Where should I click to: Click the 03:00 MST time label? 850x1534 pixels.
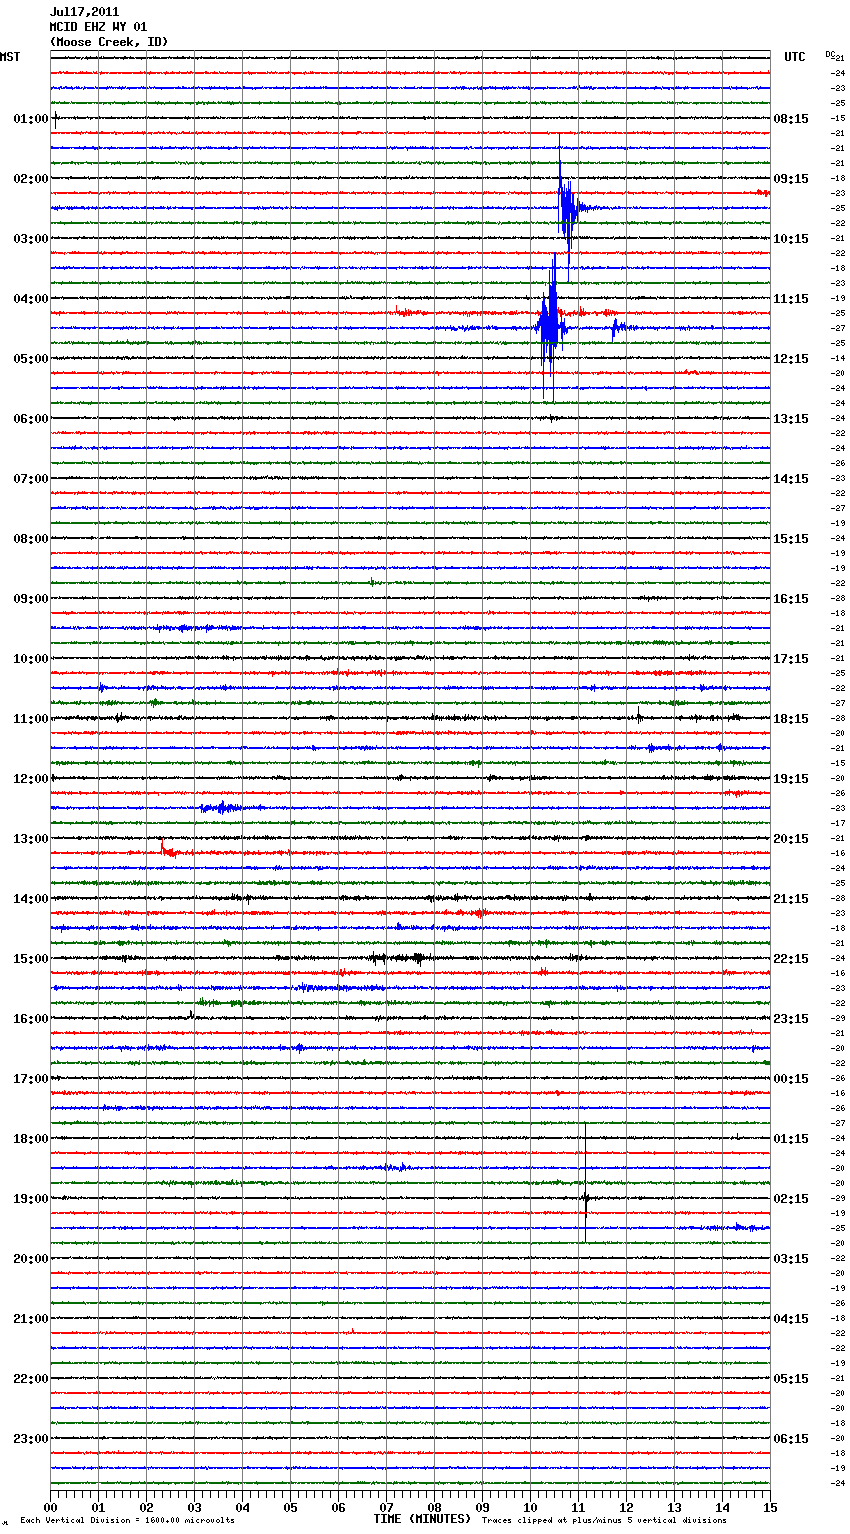click(31, 239)
